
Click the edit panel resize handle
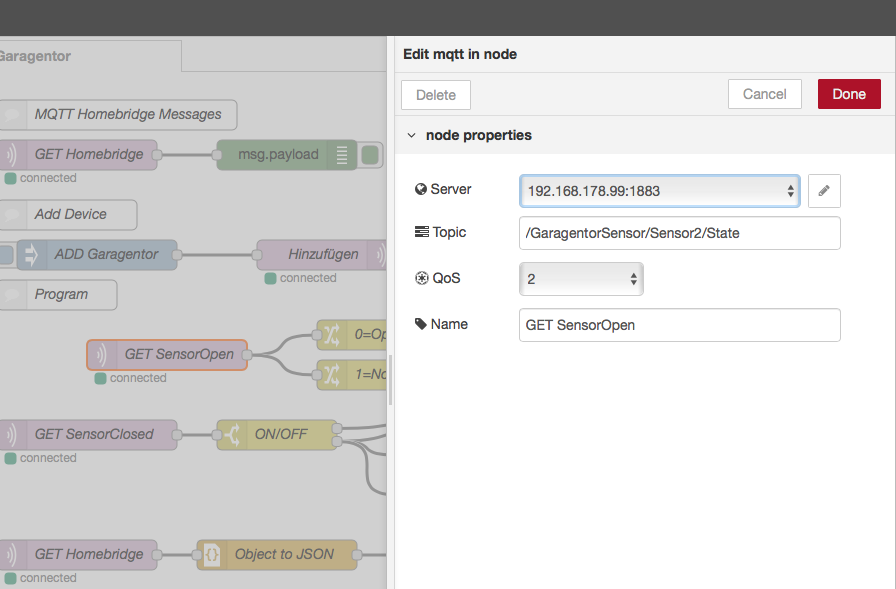(x=390, y=380)
